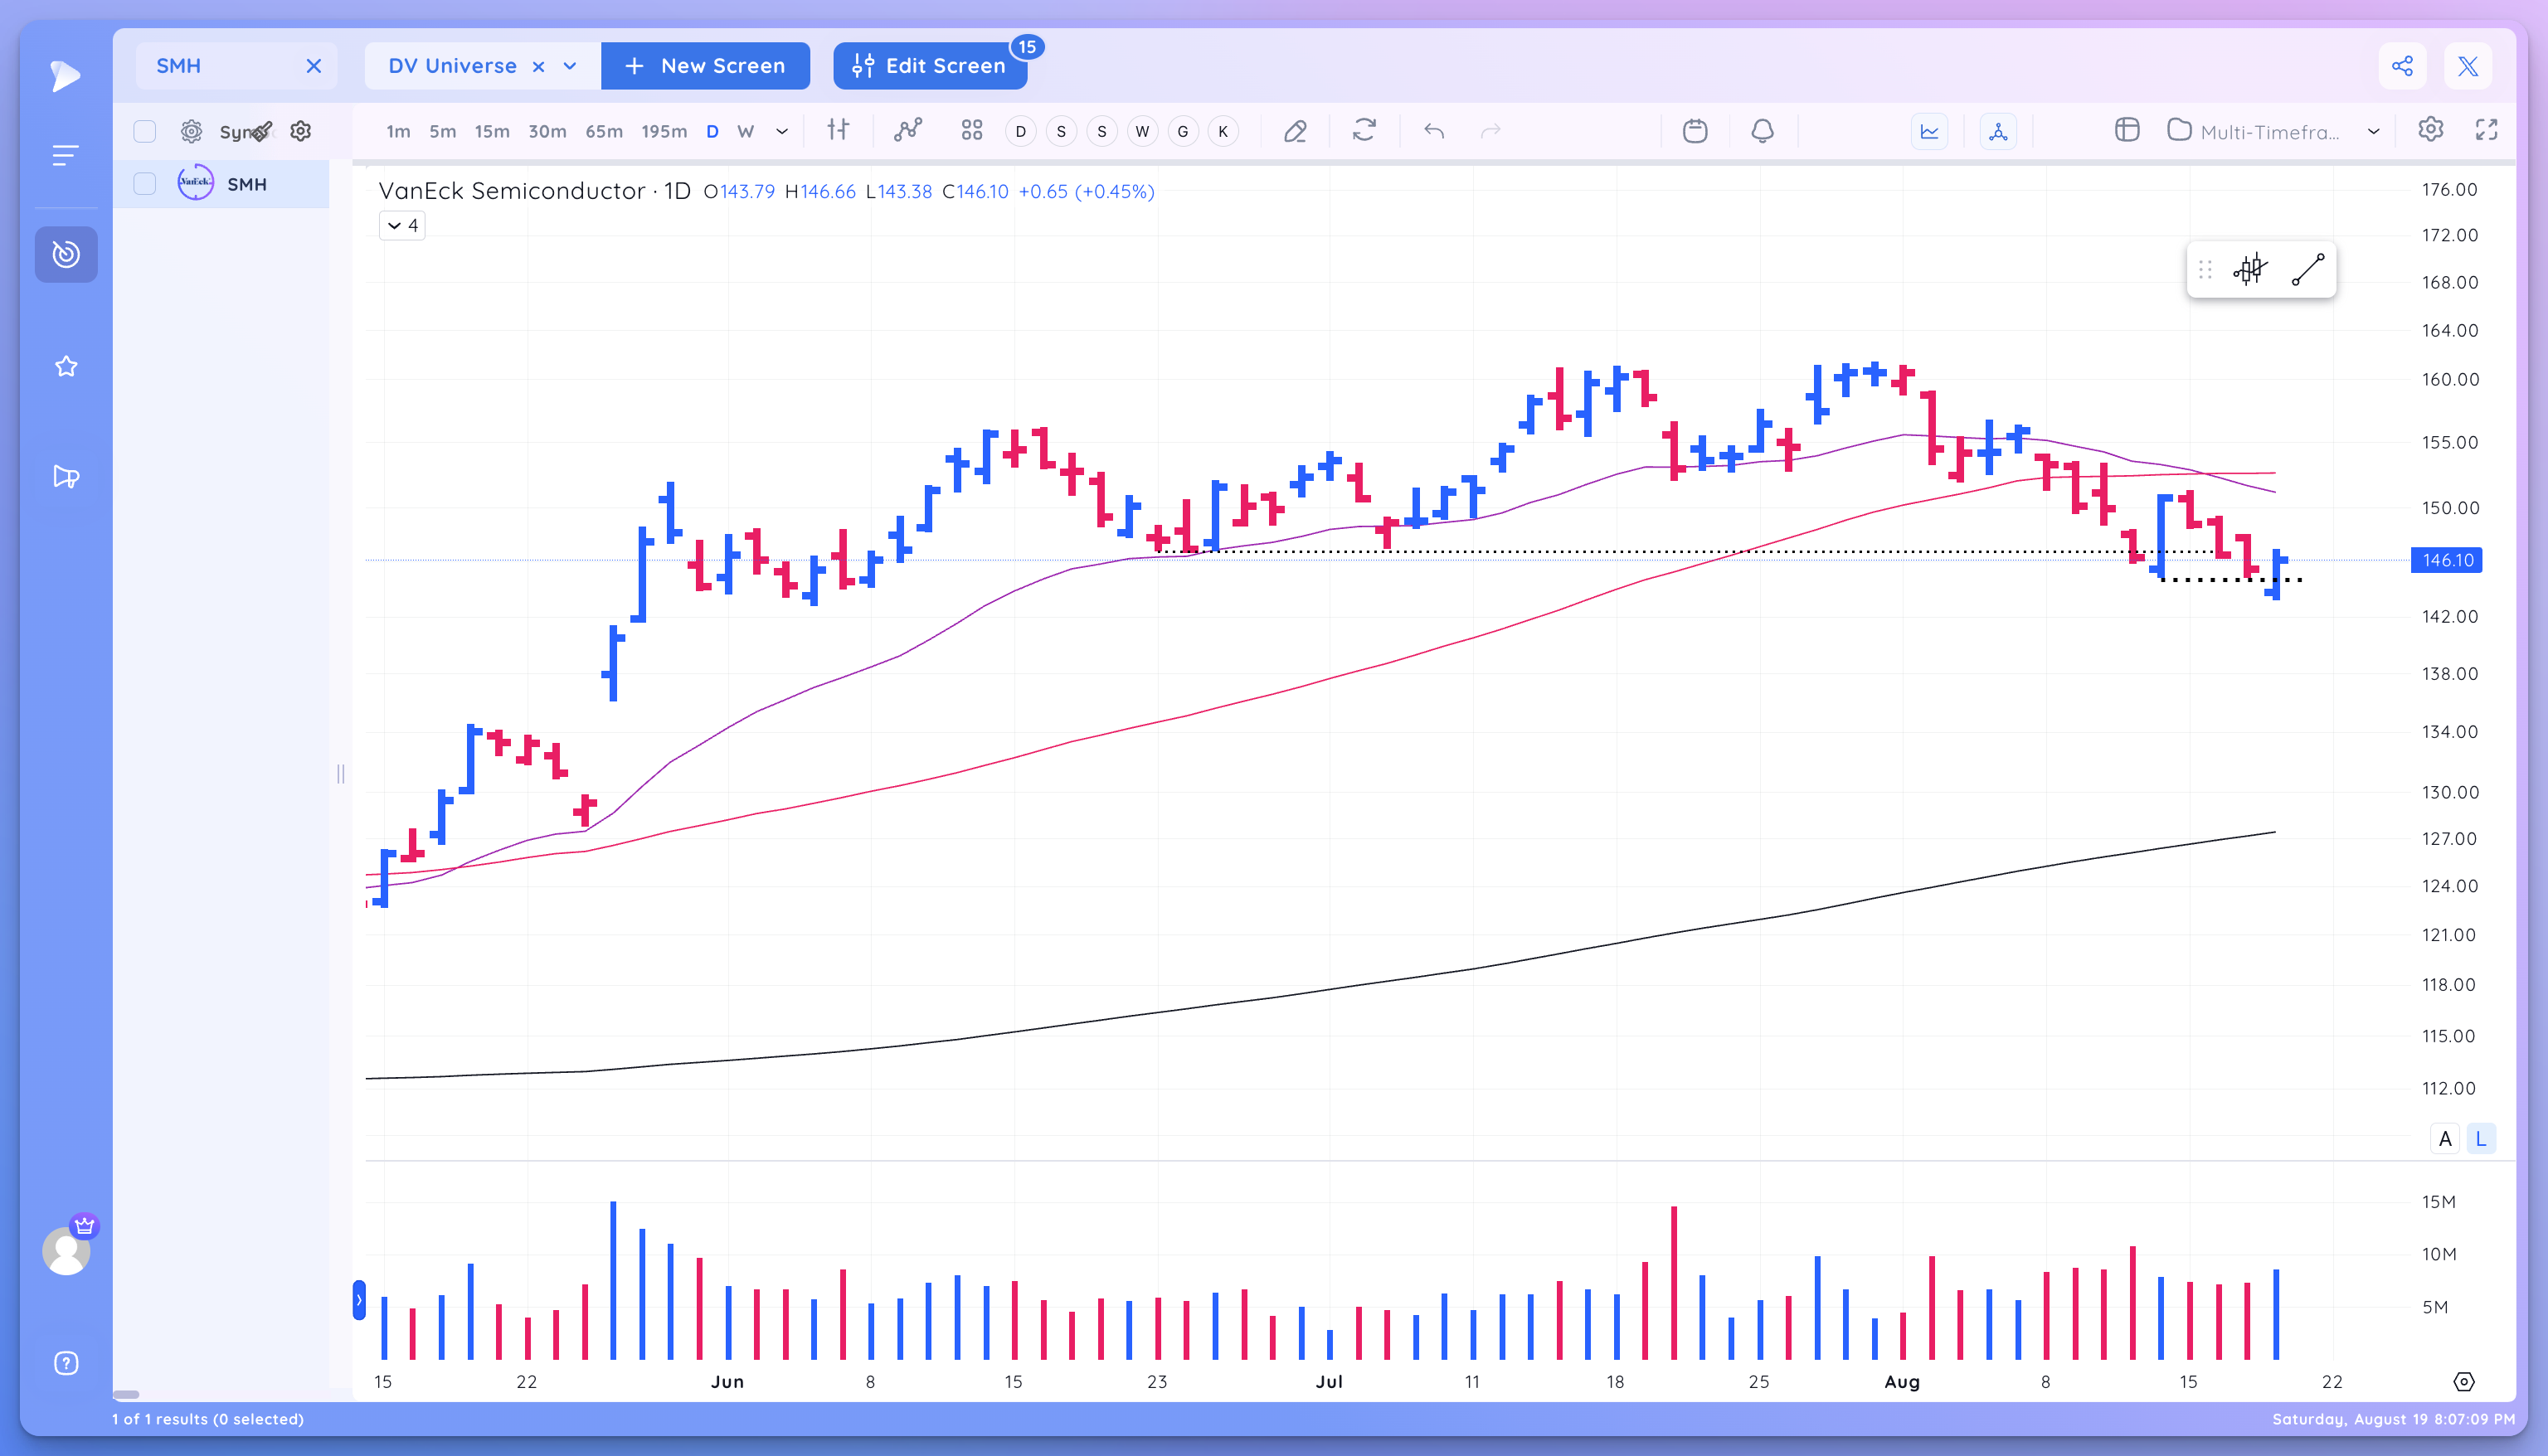This screenshot has width=2548, height=1456.
Task: Toggle the network nodes view button
Action: pos(1998,131)
